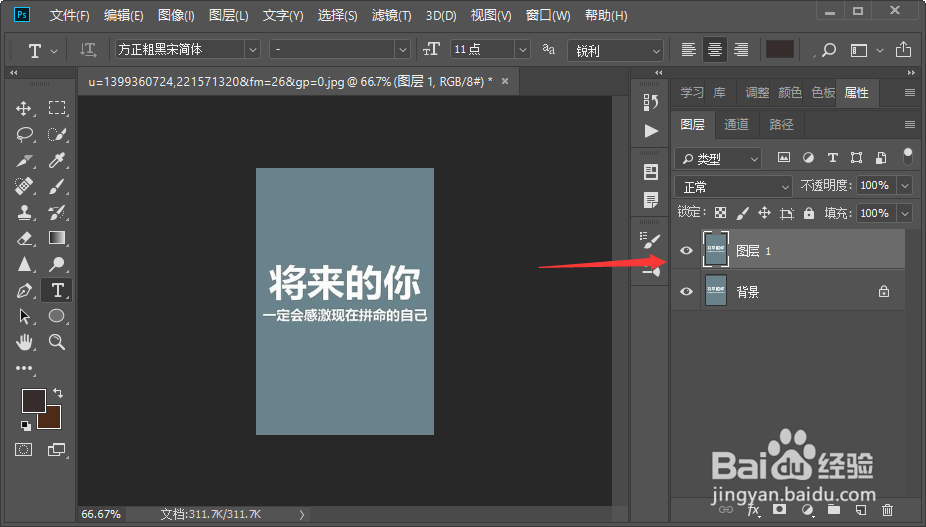The width and height of the screenshot is (926, 527).
Task: Toggle the layer filter on/off switch
Action: [x=908, y=157]
